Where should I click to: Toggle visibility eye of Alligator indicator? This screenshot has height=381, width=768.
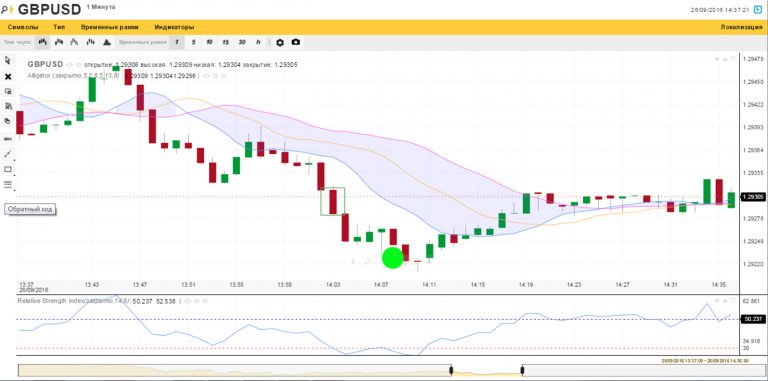207,76
